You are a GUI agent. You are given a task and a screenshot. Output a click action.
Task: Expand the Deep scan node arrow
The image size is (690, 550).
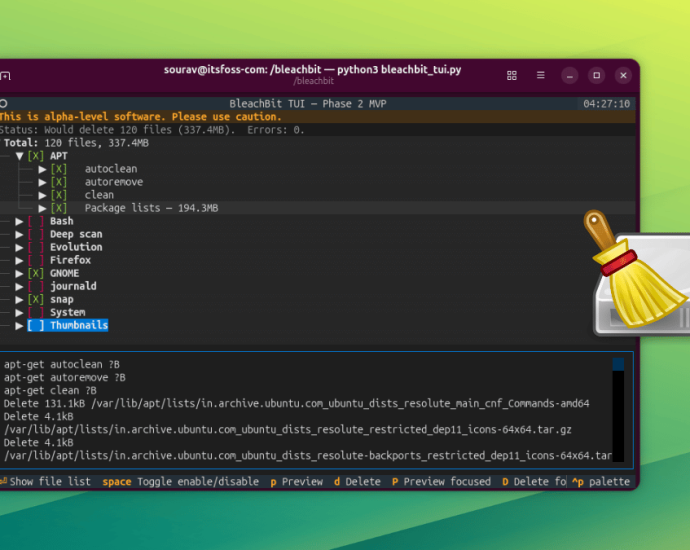(19, 234)
